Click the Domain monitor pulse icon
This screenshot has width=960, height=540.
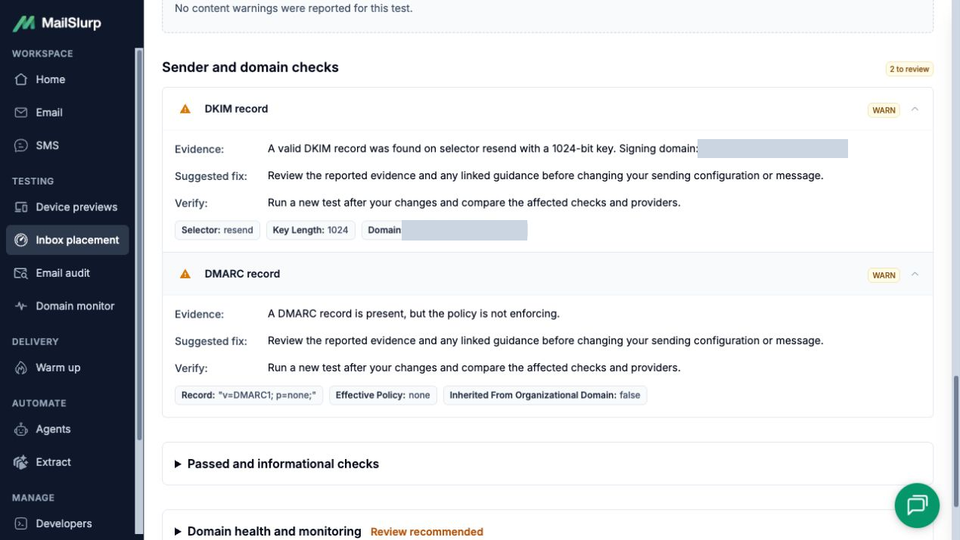pos(21,306)
